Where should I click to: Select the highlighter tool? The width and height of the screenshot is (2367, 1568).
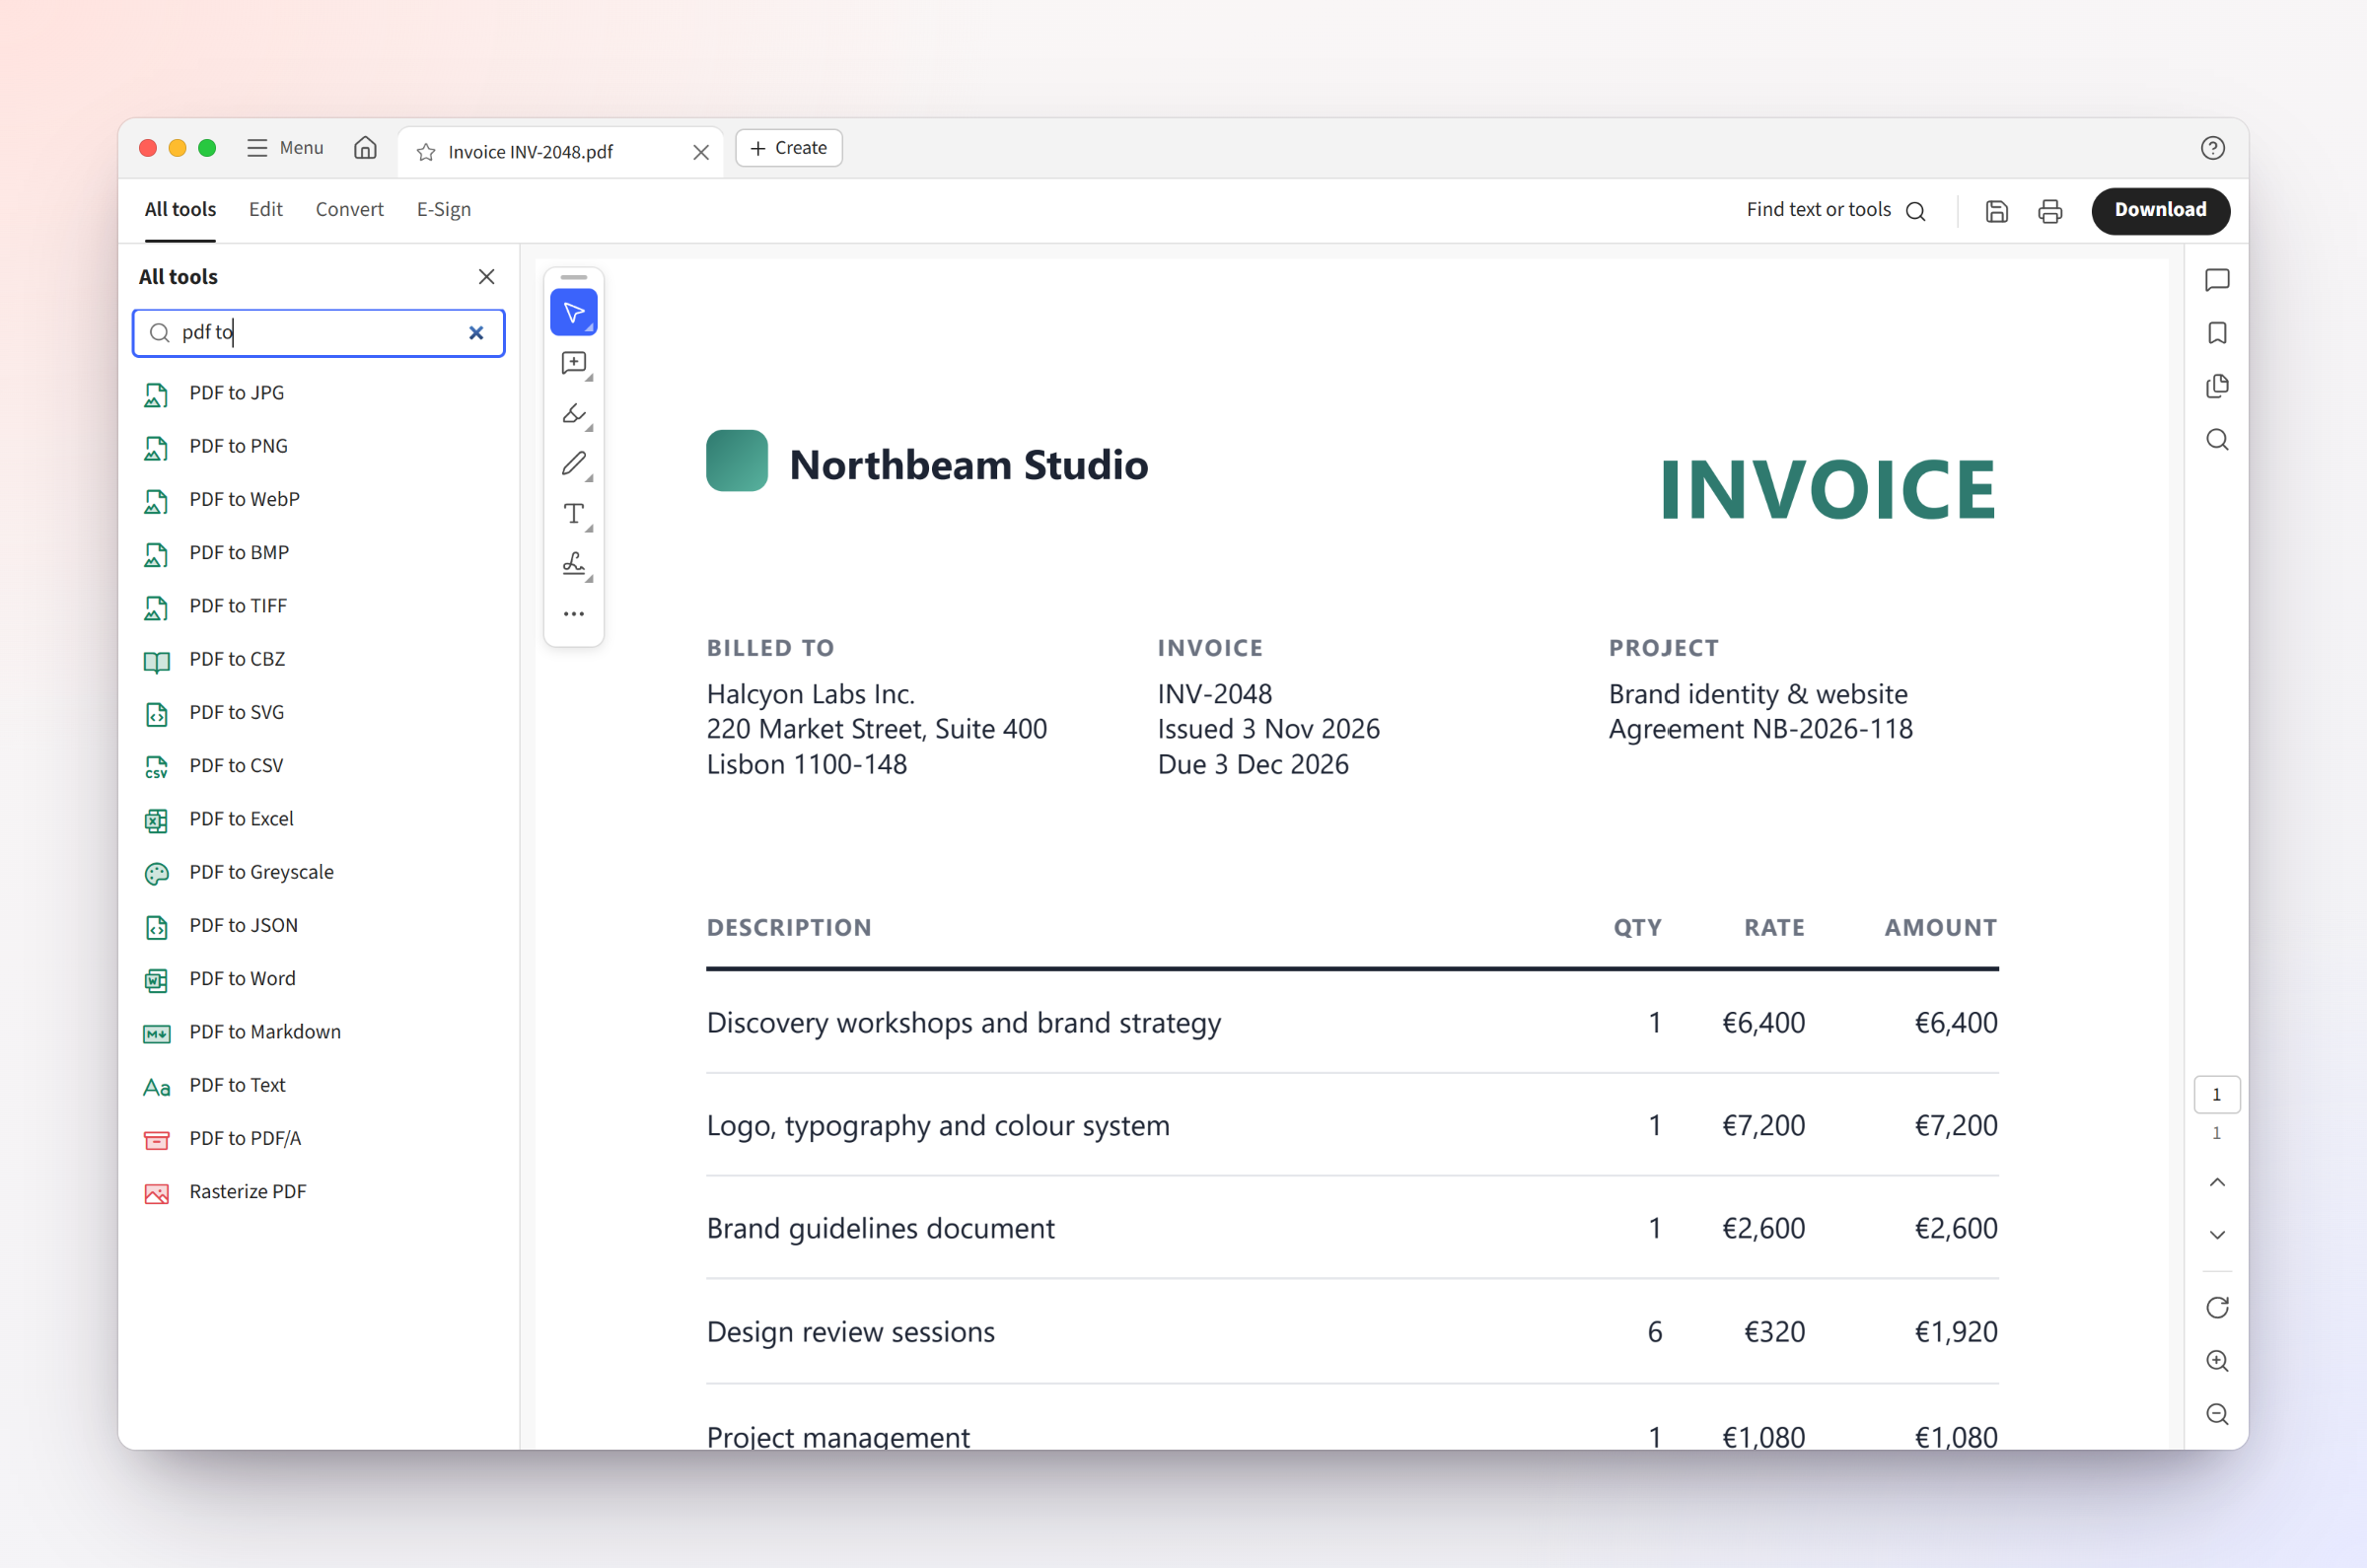[x=574, y=413]
